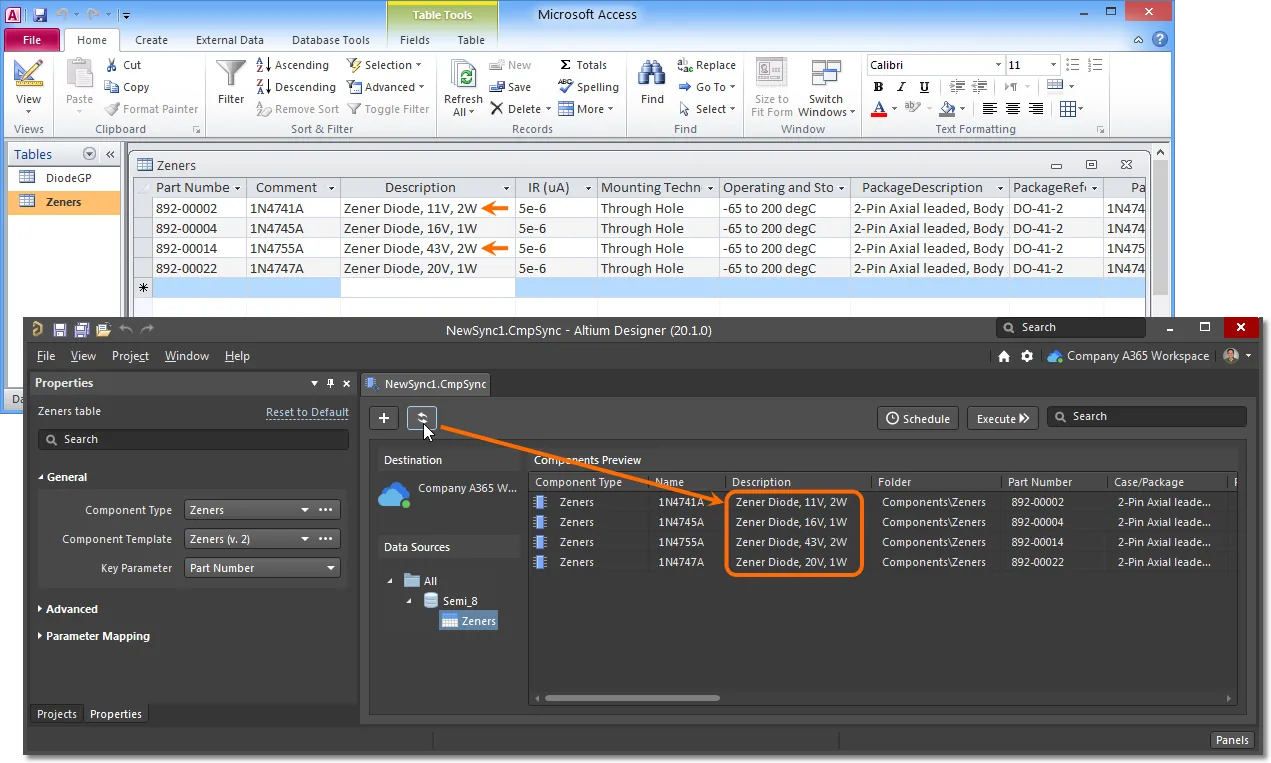Apply Underline formatting in Access ribbon
This screenshot has width=1271, height=763.
[x=924, y=87]
